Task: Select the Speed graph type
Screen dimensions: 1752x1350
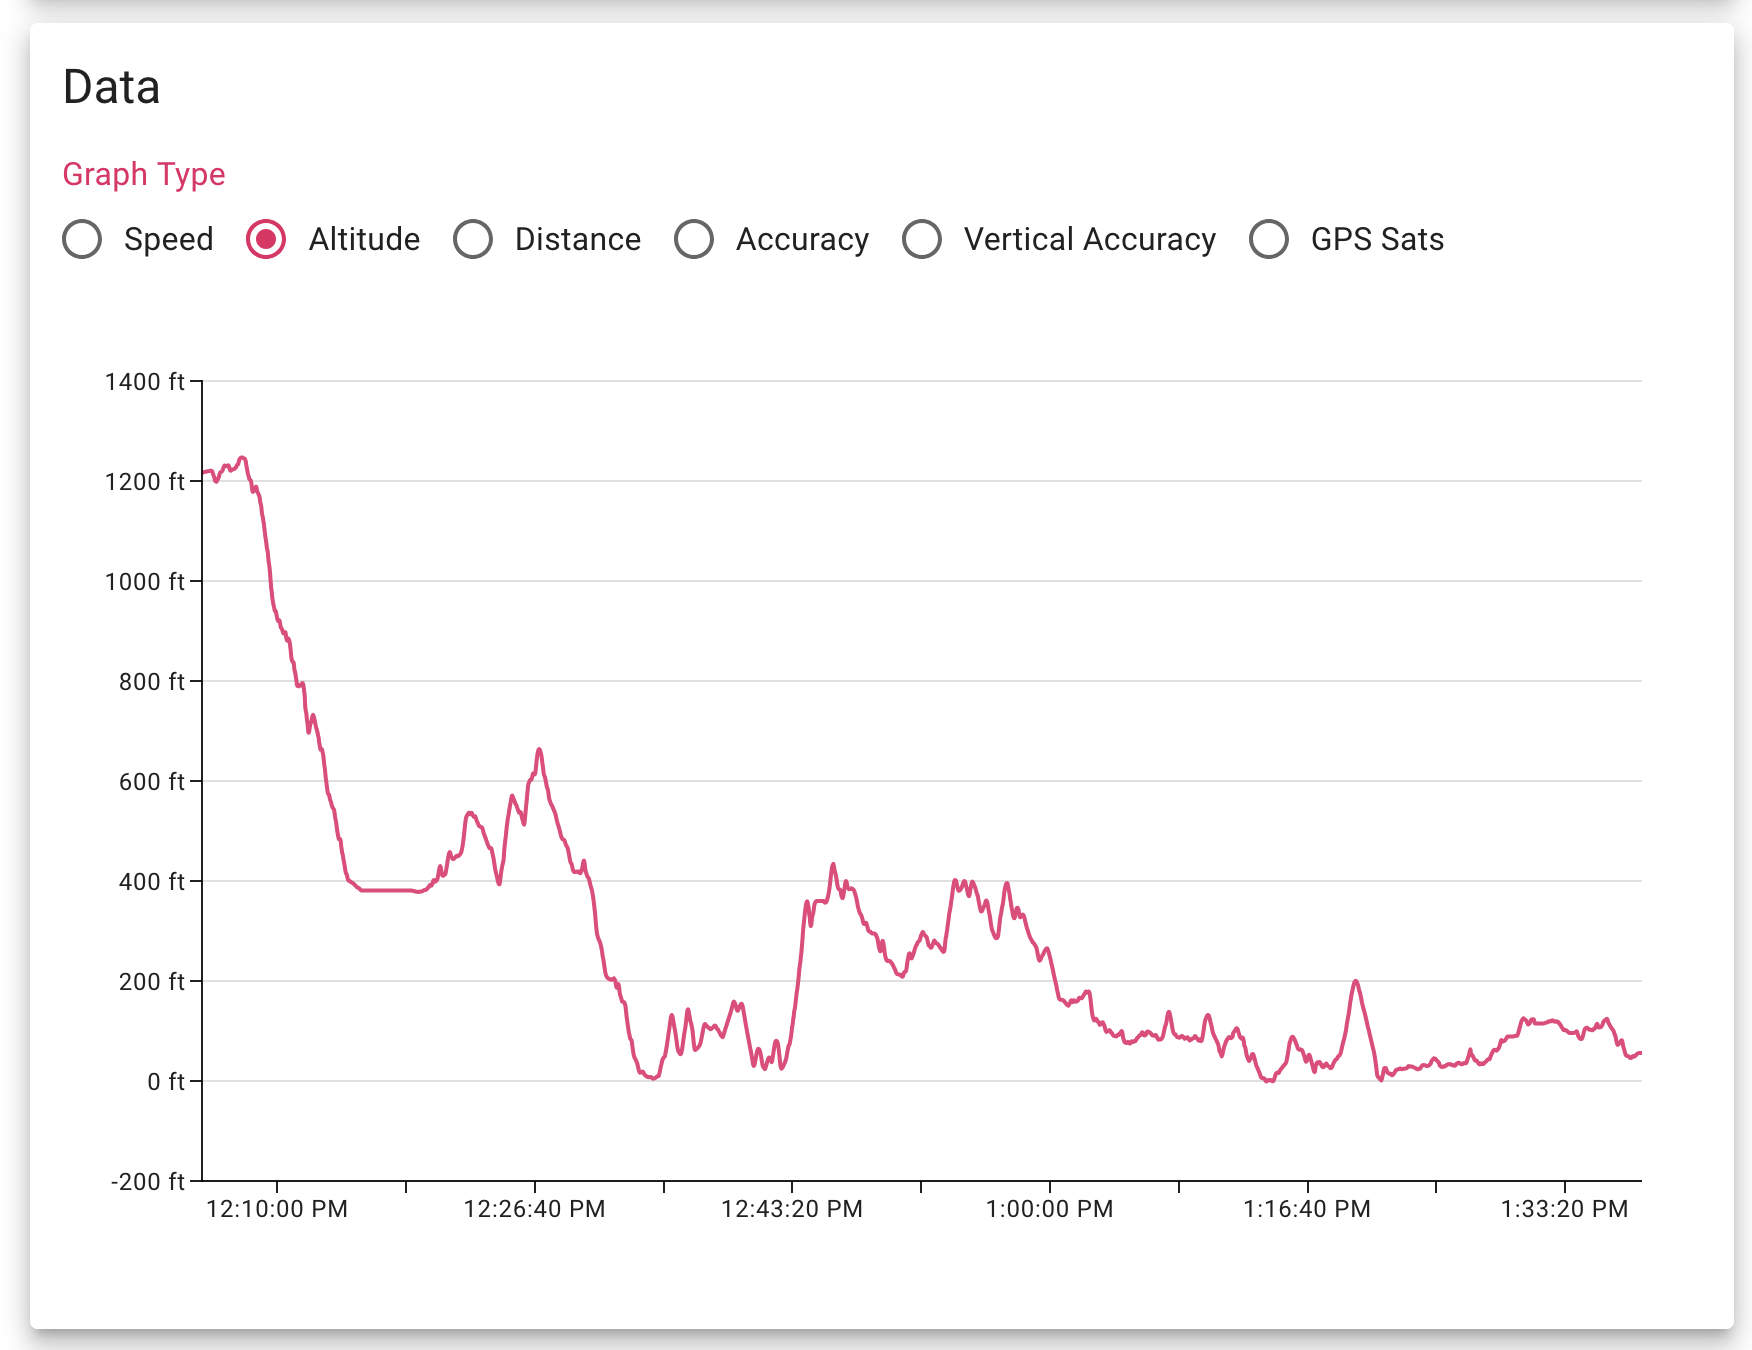Action: (82, 239)
